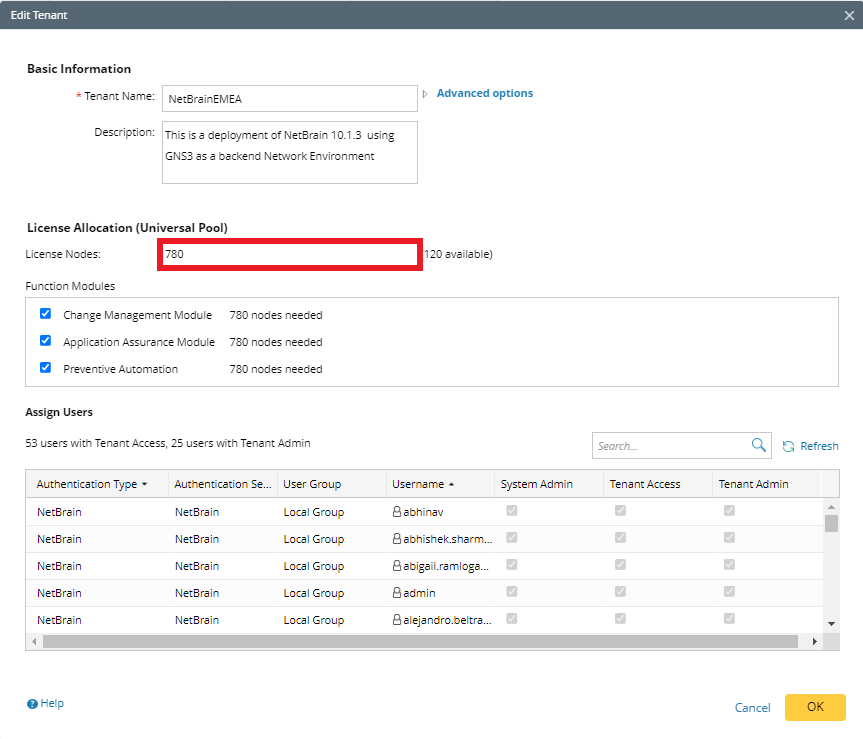The width and height of the screenshot is (863, 739).
Task: Click the scroll right arrow in users table
Action: click(x=815, y=642)
